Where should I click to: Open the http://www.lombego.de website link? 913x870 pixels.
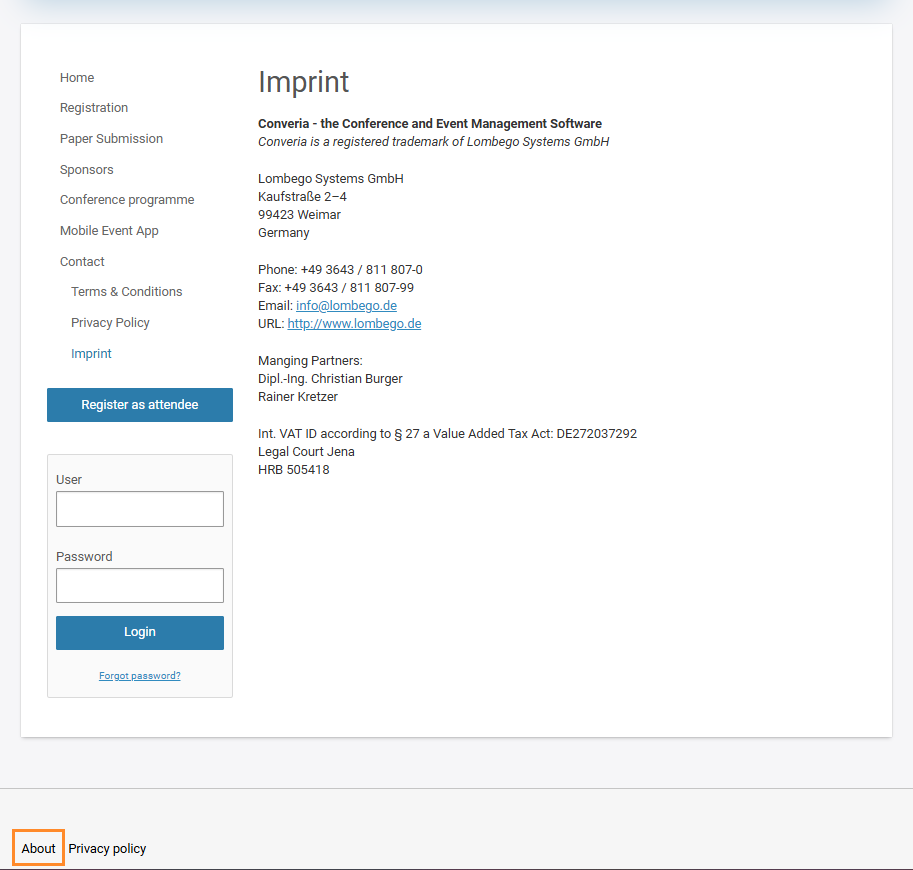point(354,323)
